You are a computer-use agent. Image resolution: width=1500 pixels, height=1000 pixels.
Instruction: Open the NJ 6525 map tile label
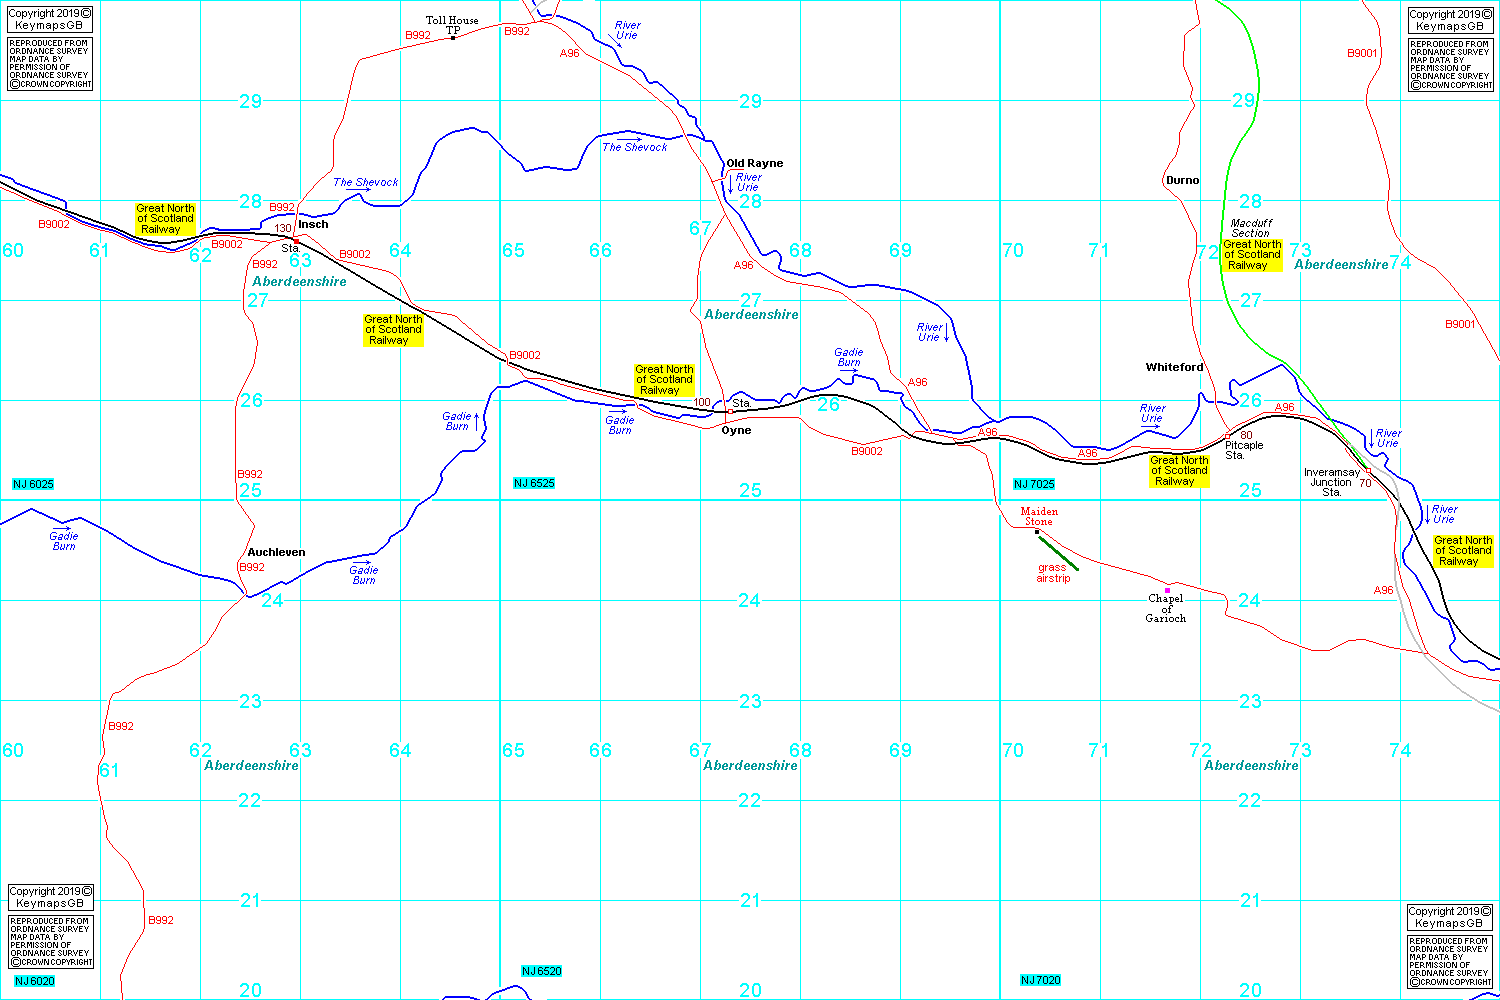534,483
